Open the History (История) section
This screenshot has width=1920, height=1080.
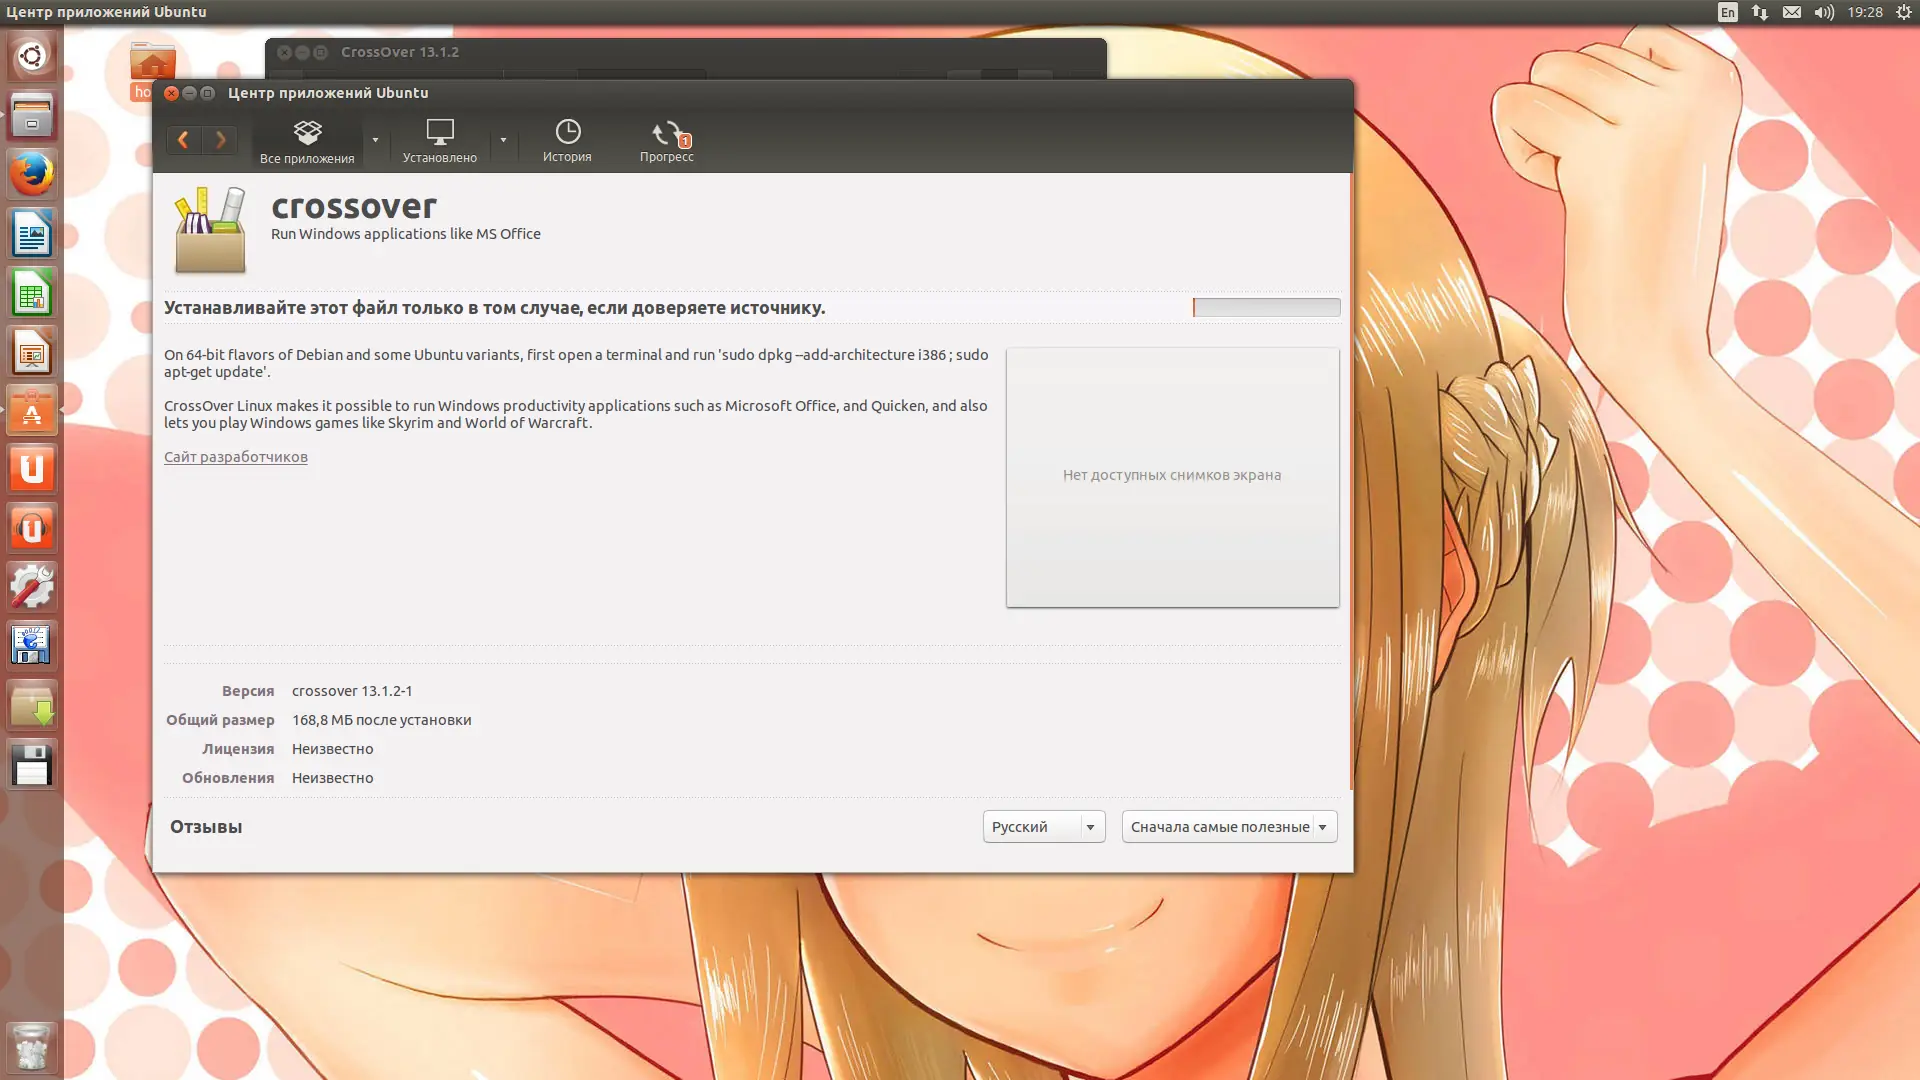(567, 141)
